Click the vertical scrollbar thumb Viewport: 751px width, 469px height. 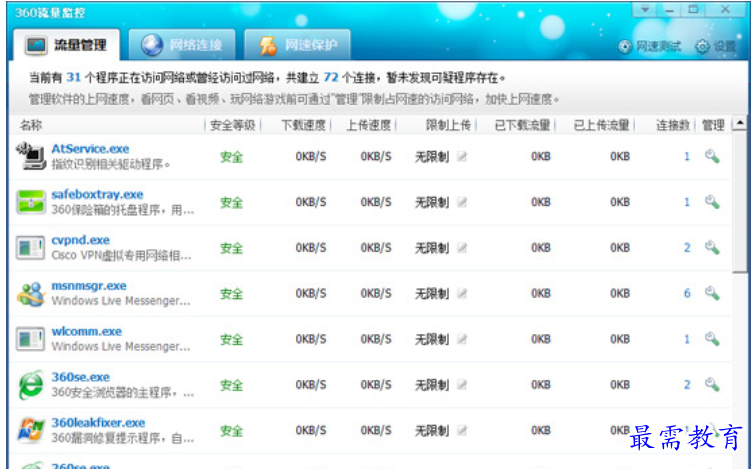pyautogui.click(x=740, y=201)
